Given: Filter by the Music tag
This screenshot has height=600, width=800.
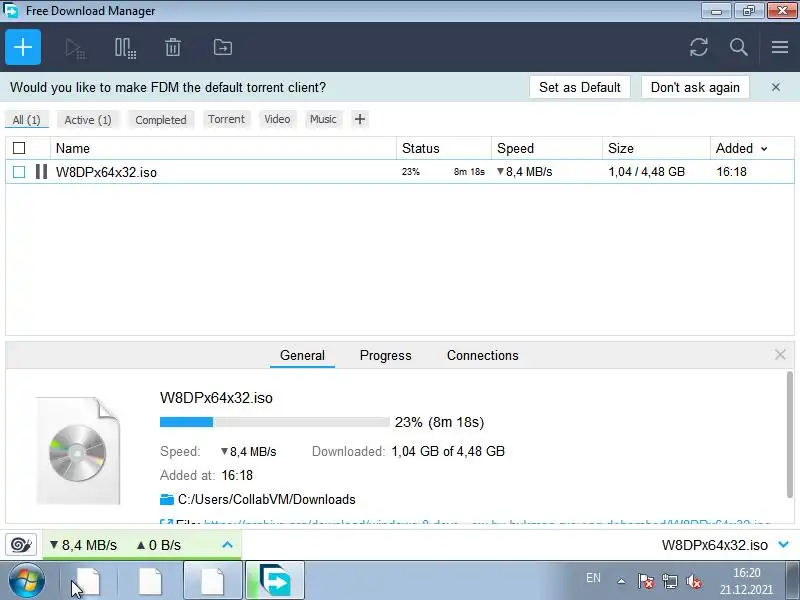Looking at the screenshot, I should 323,119.
